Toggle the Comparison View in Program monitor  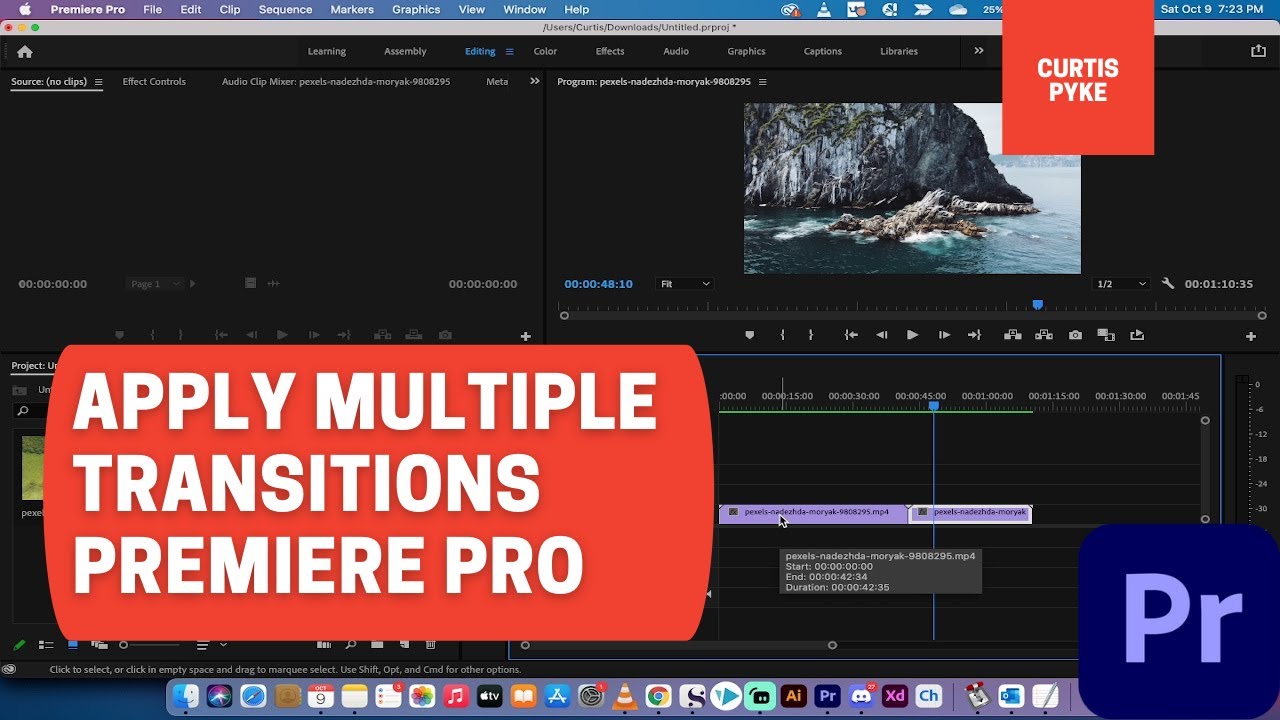point(1107,335)
